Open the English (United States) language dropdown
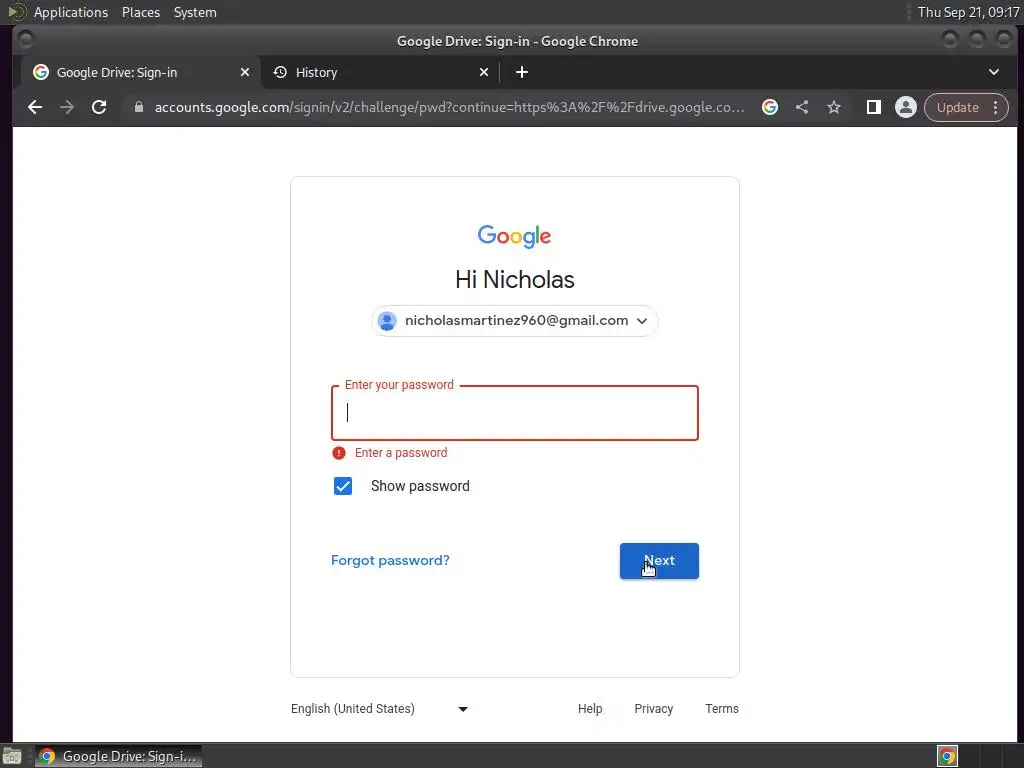 pos(379,709)
